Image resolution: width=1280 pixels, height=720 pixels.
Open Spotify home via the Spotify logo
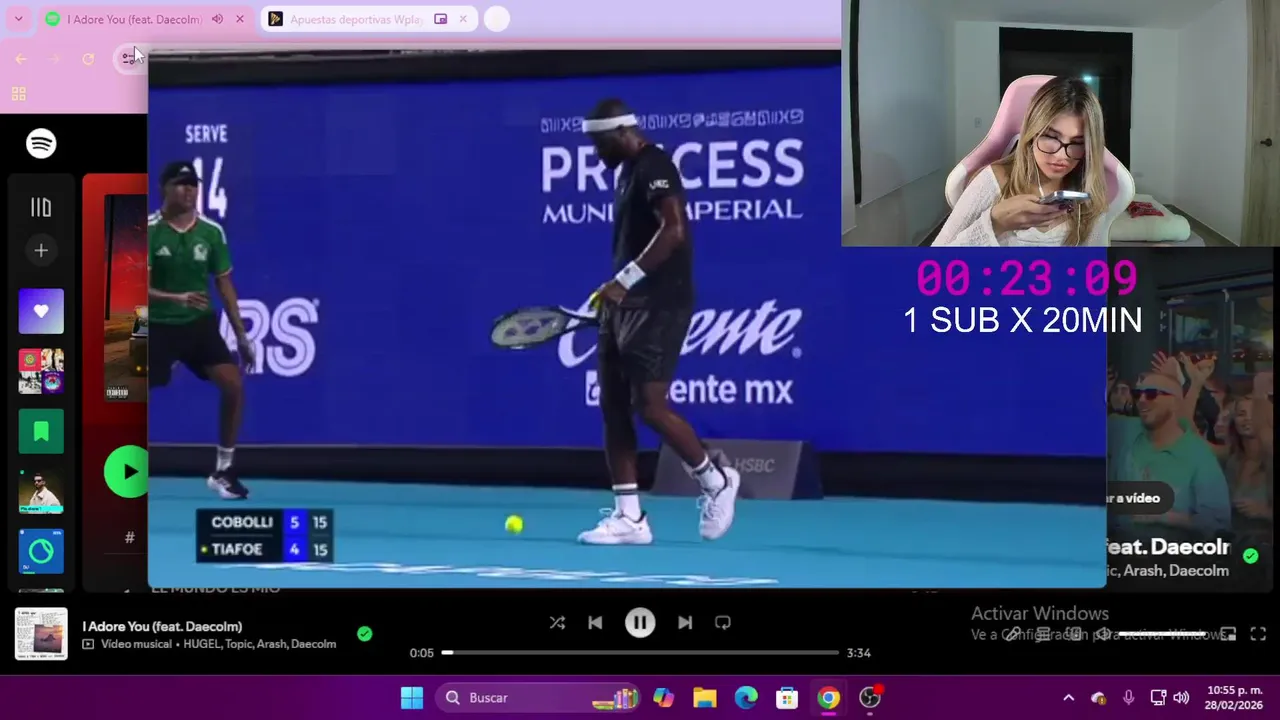click(41, 143)
